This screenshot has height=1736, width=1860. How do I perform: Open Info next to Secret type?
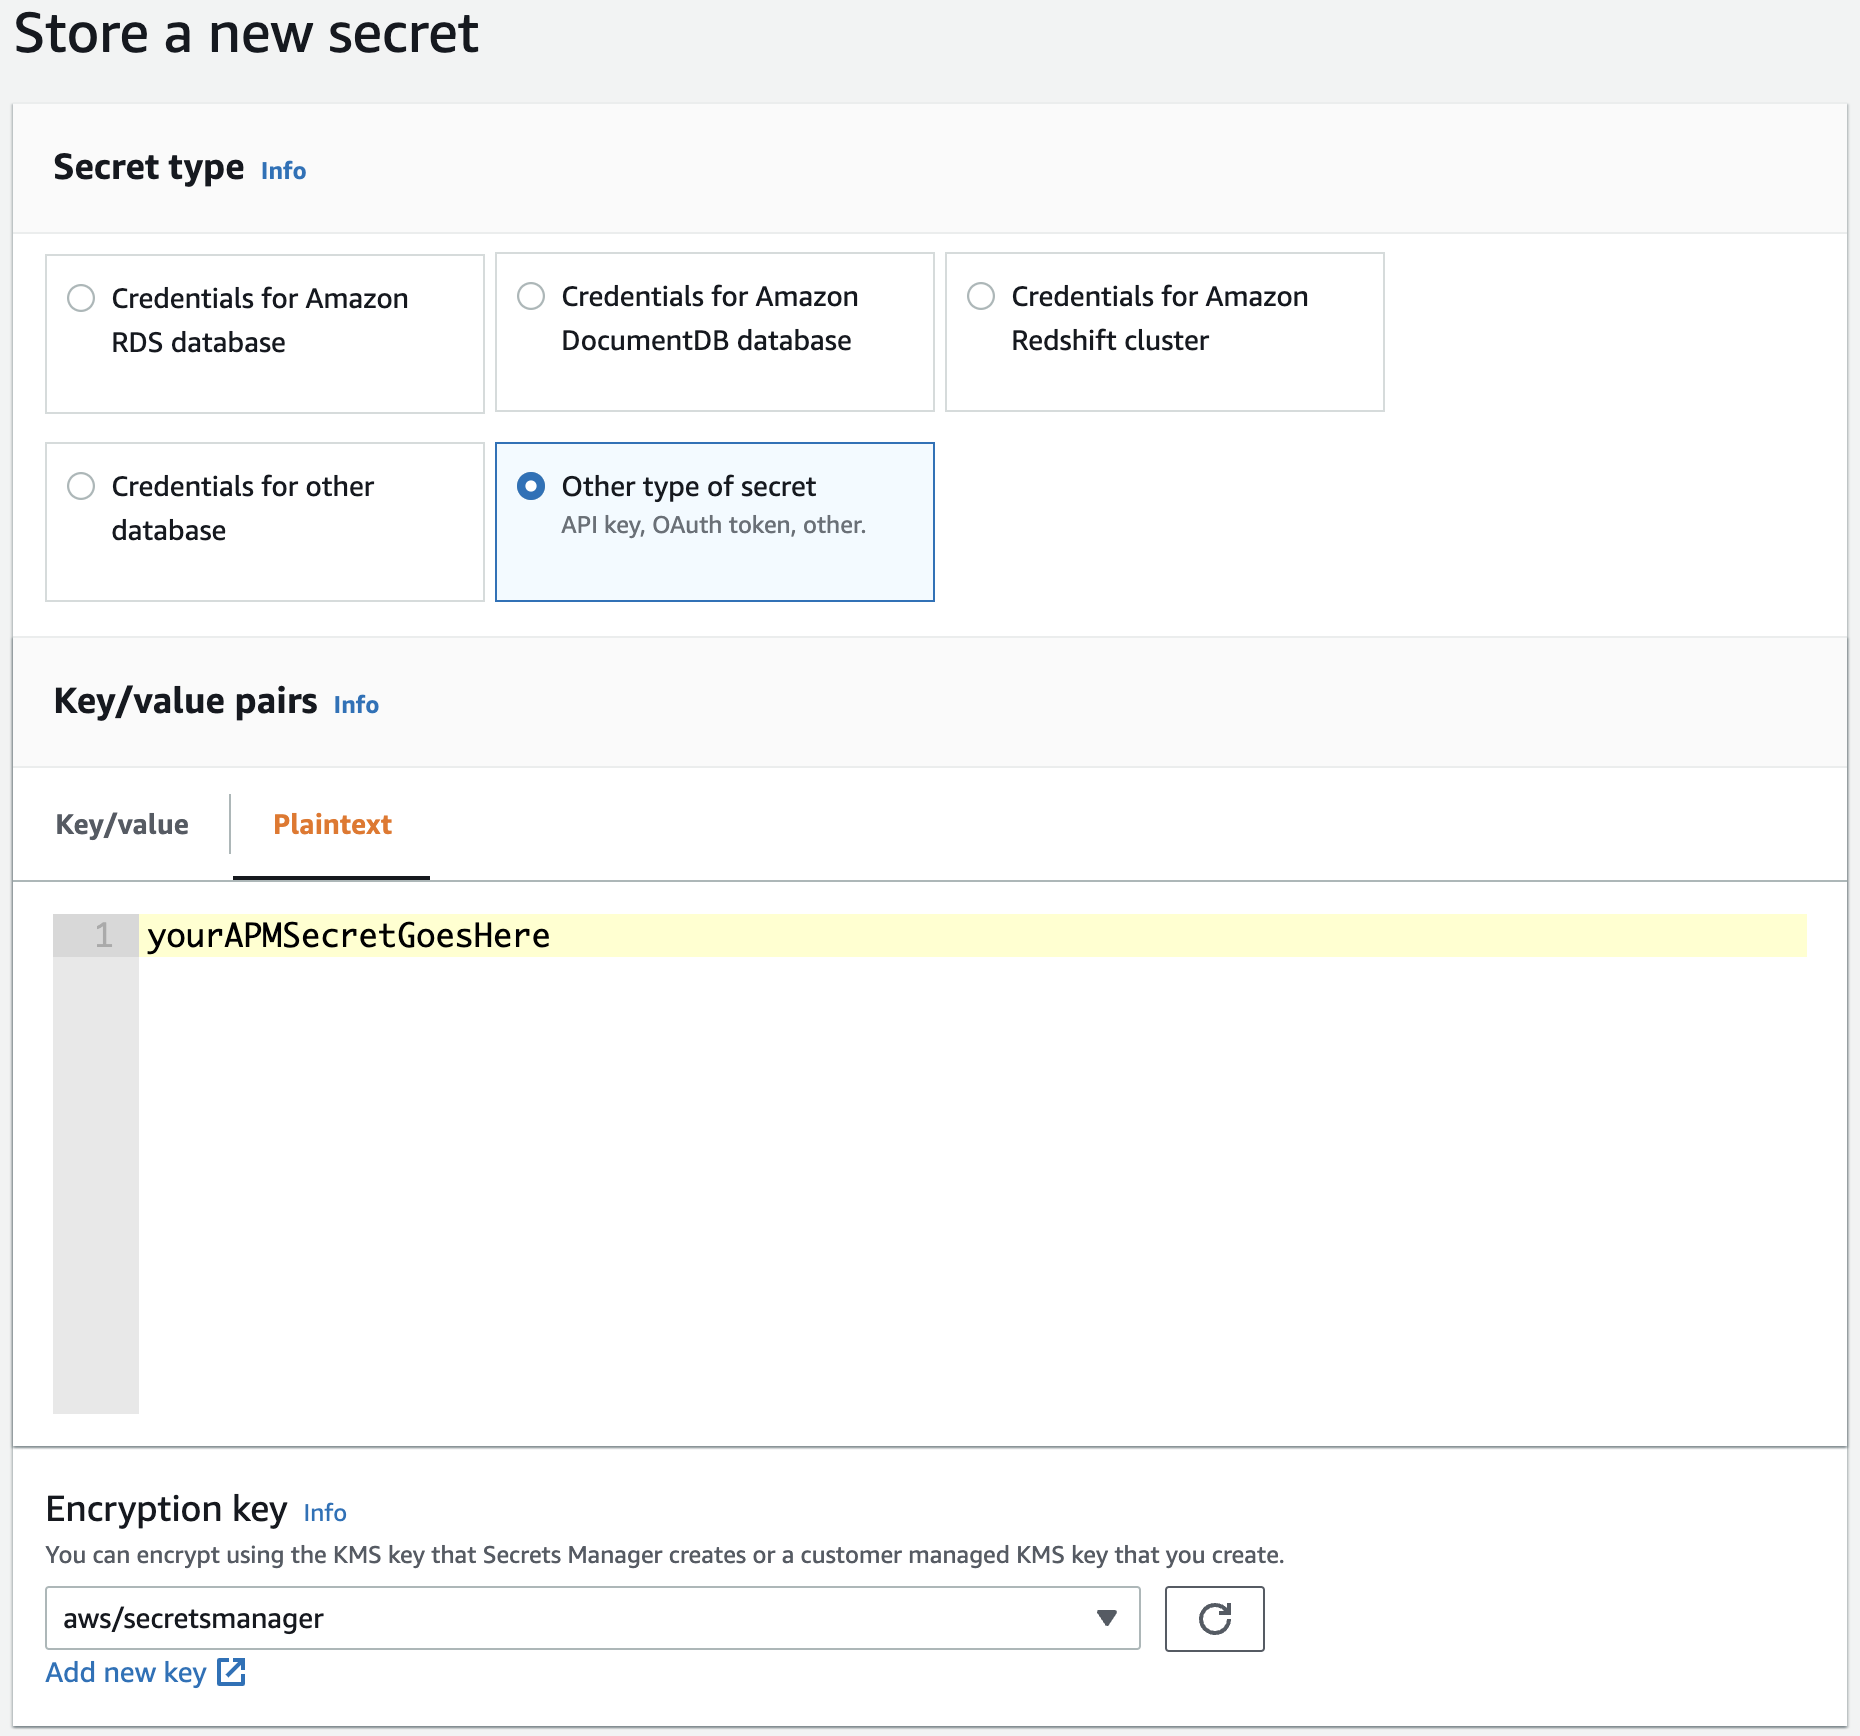click(282, 171)
